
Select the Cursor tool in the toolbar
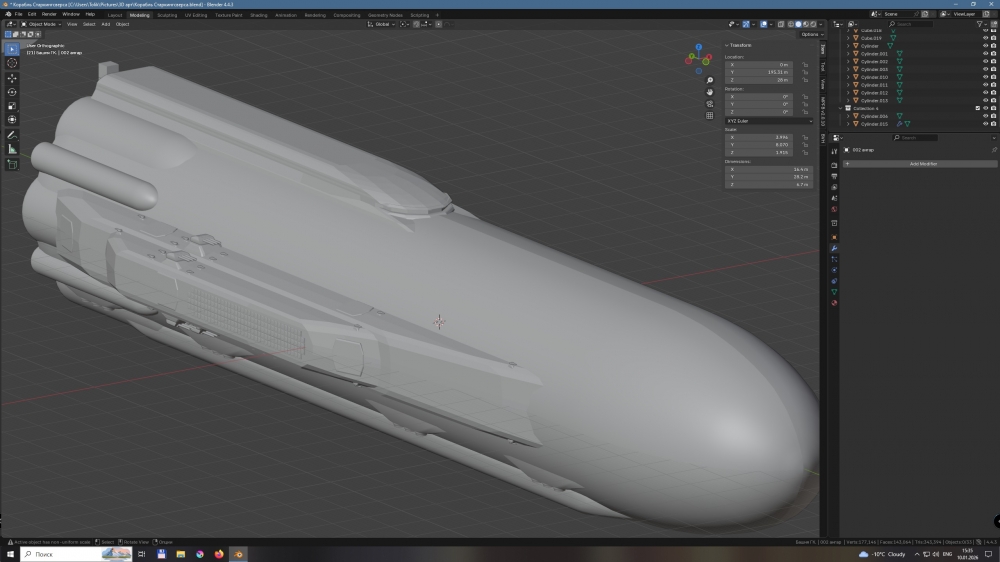(12, 63)
